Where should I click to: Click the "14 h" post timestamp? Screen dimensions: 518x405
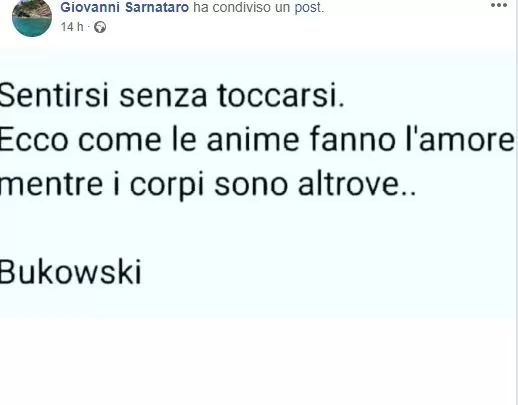point(72,27)
